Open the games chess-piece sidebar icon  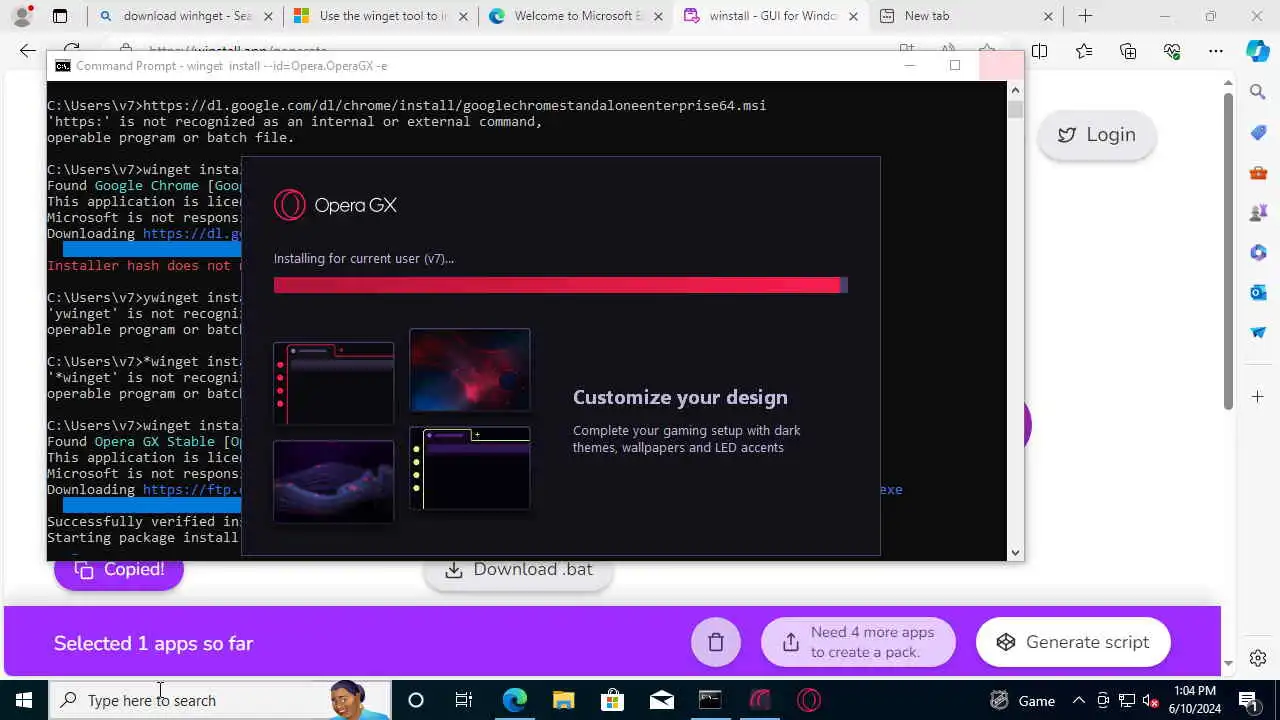pos(1258,212)
